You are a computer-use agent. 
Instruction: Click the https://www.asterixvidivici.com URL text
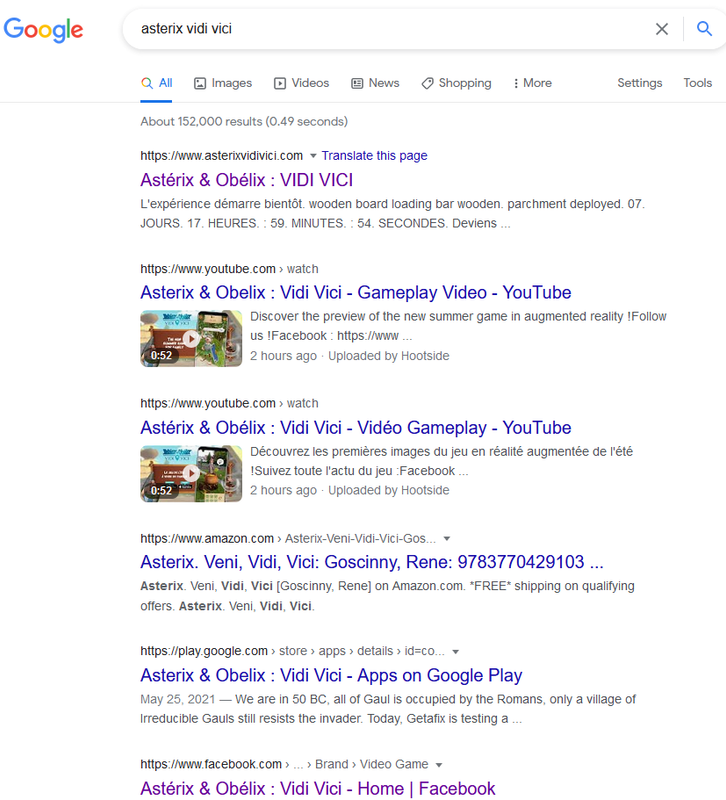[221, 156]
